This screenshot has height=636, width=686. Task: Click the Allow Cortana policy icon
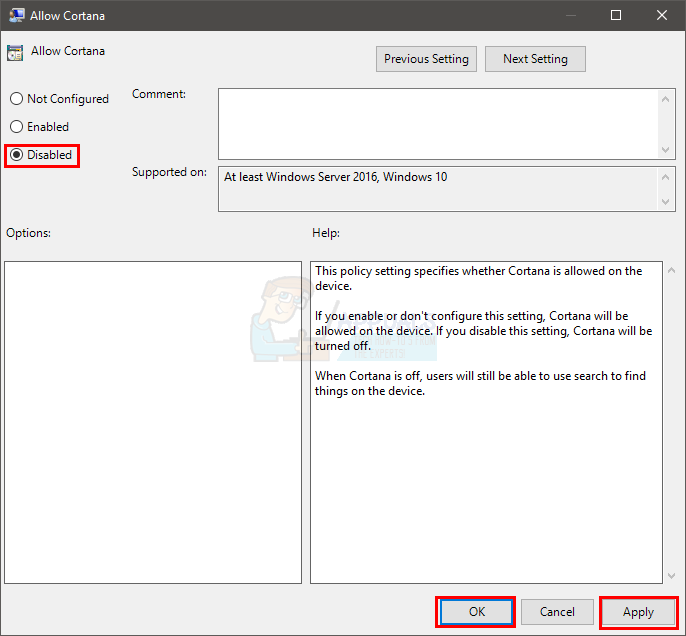tap(15, 53)
